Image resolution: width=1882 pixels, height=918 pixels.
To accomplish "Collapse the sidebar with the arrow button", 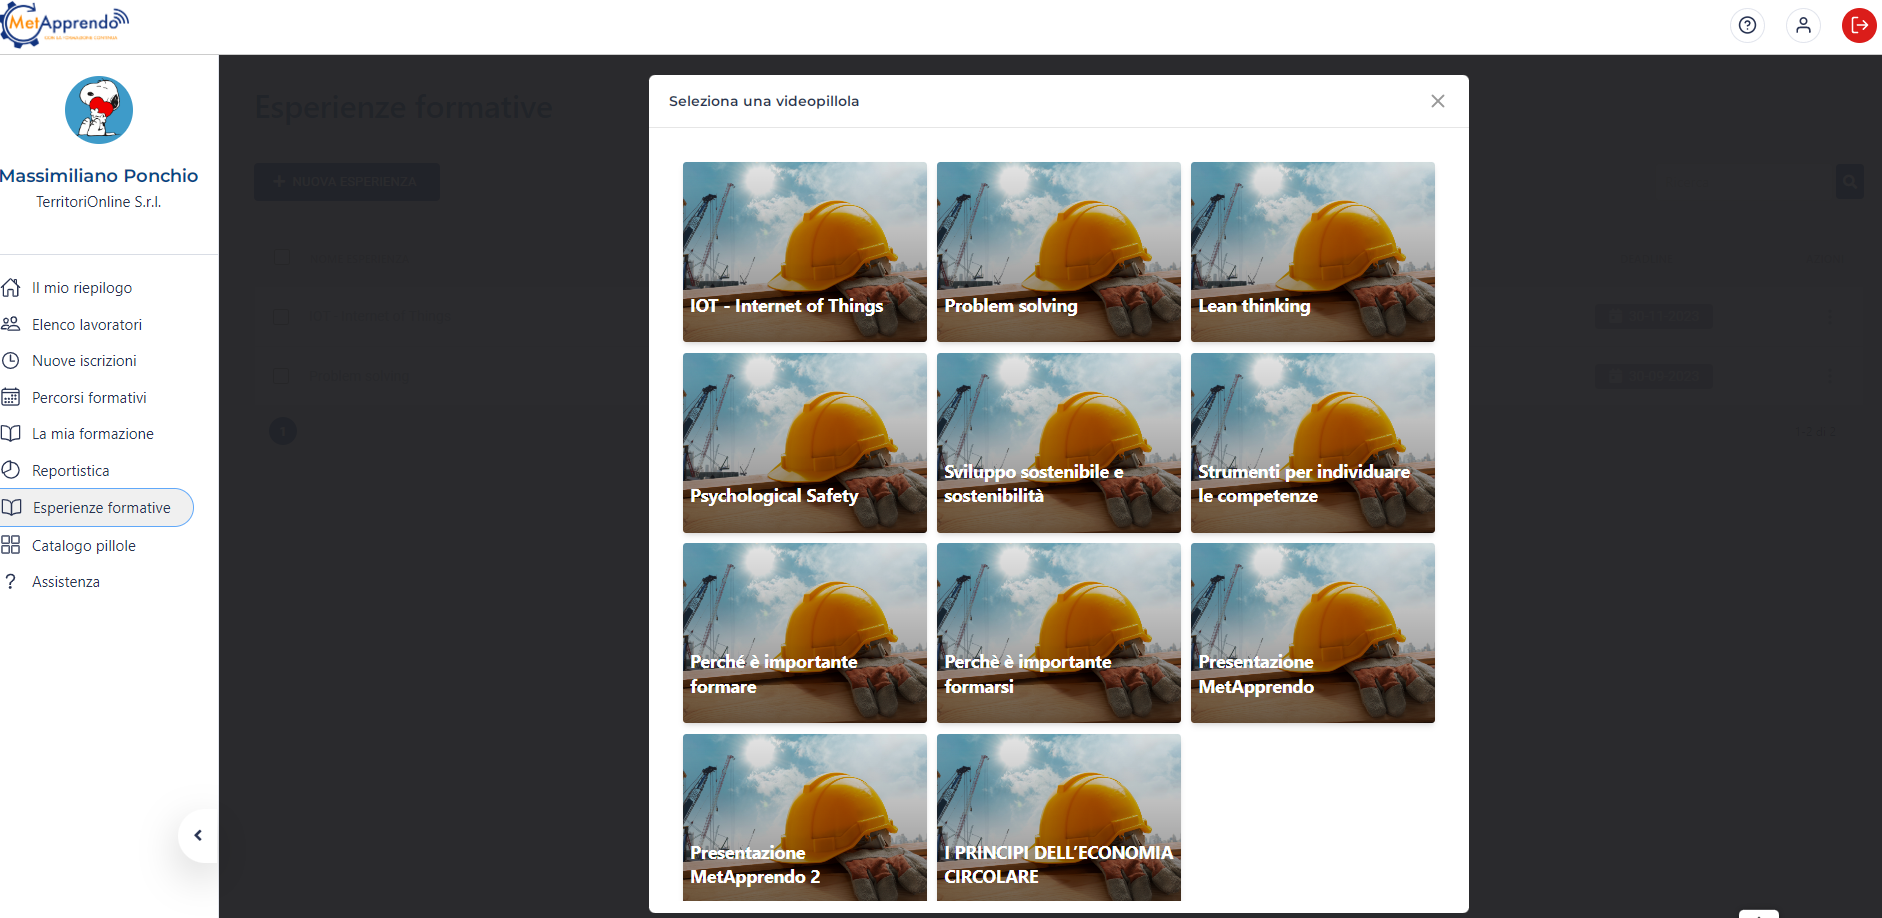I will point(198,836).
